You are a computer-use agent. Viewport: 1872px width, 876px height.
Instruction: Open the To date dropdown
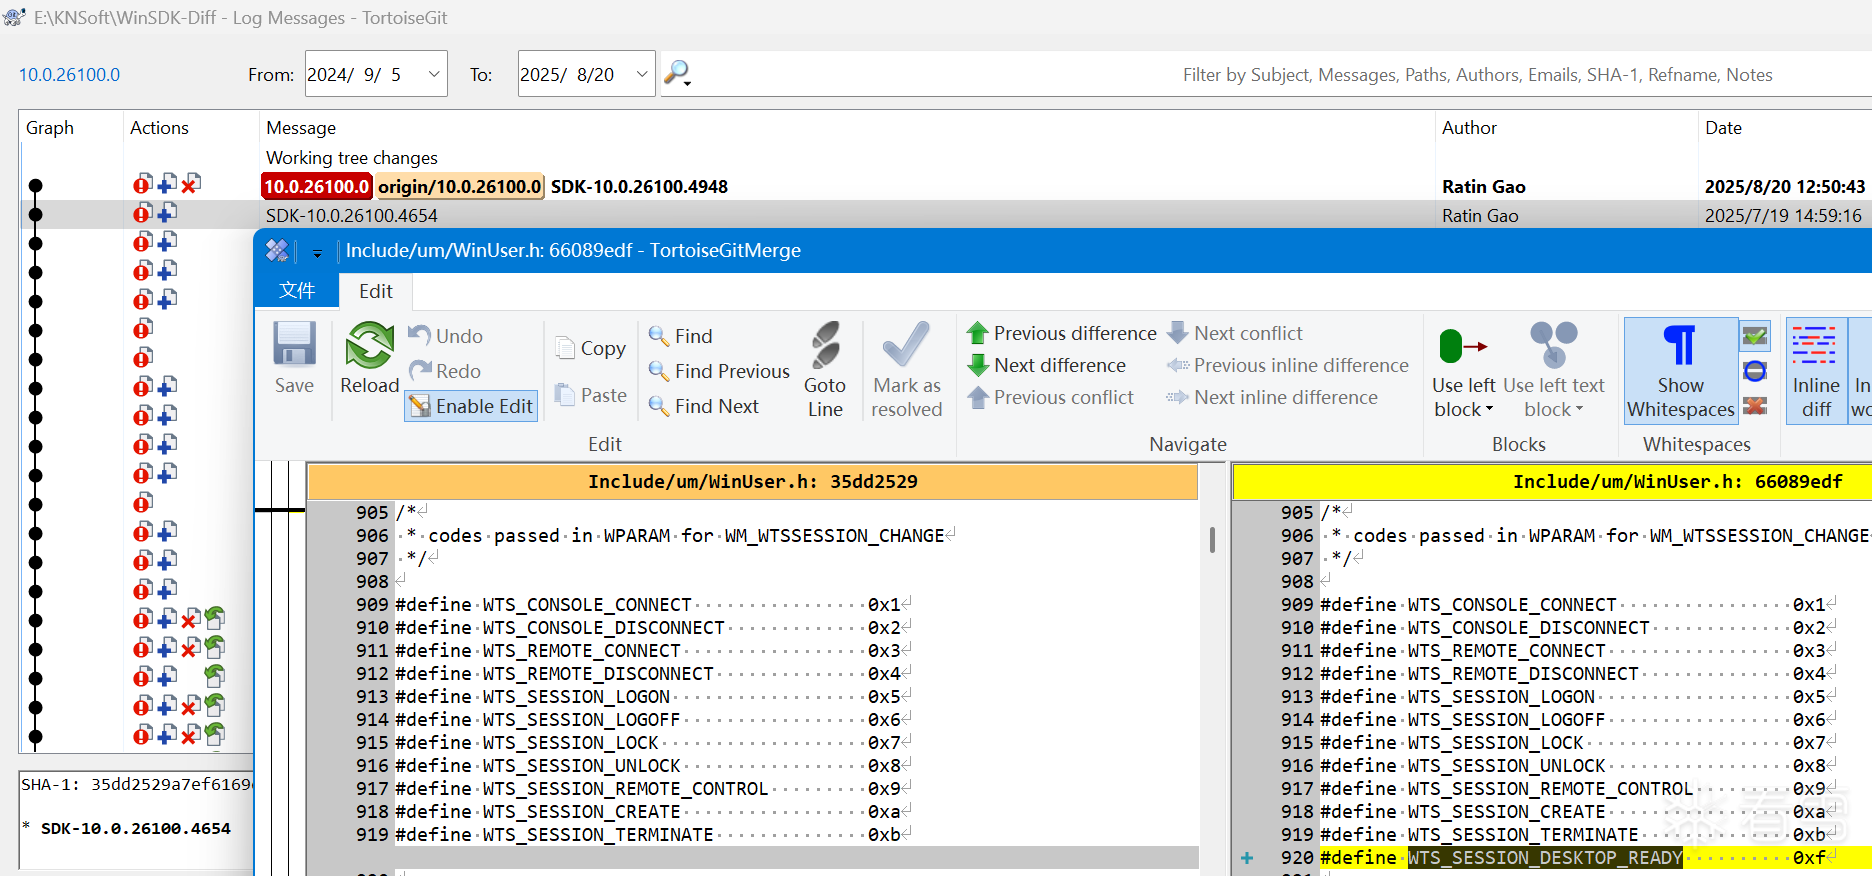coord(642,74)
